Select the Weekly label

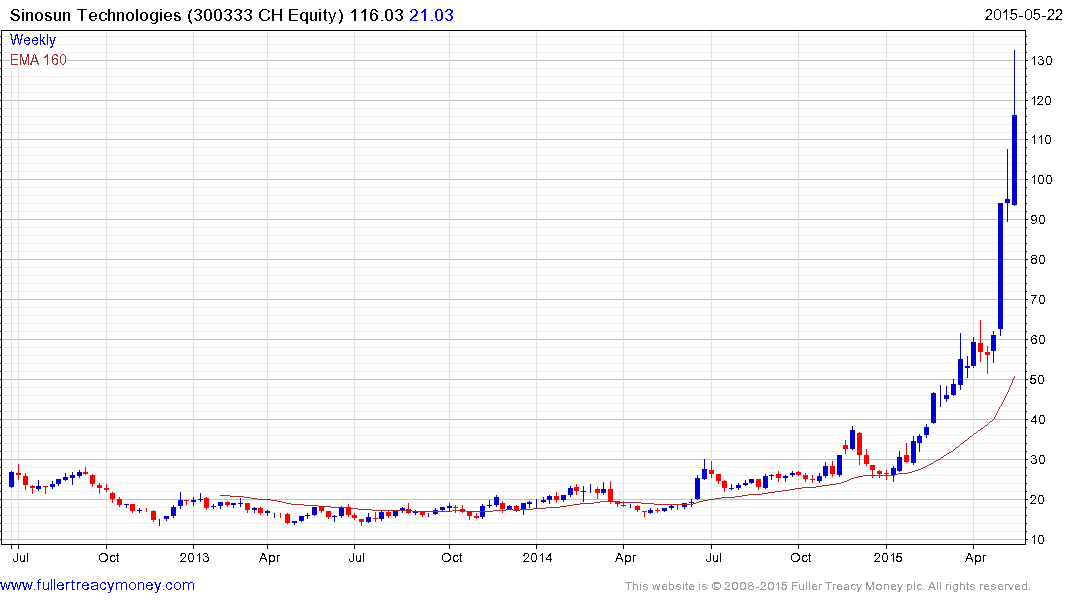[x=33, y=40]
